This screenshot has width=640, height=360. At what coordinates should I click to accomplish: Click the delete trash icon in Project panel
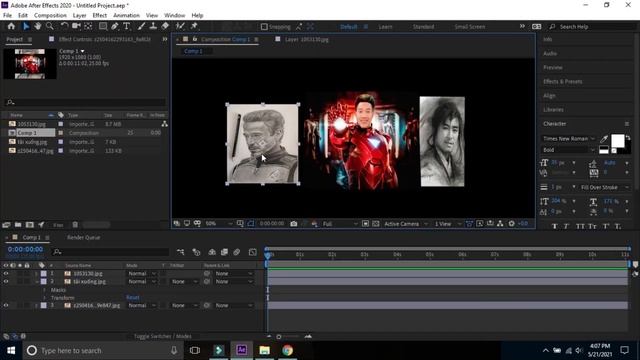[x=75, y=224]
